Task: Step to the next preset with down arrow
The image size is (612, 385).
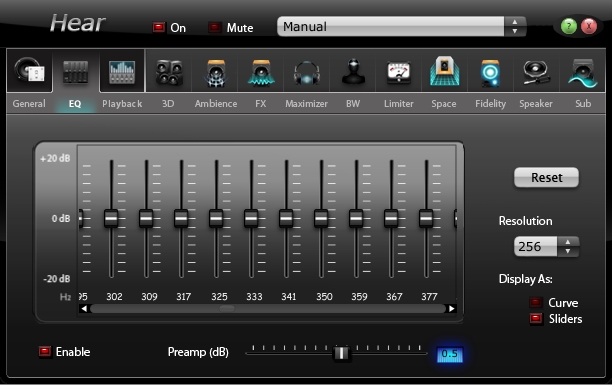Action: [515, 31]
